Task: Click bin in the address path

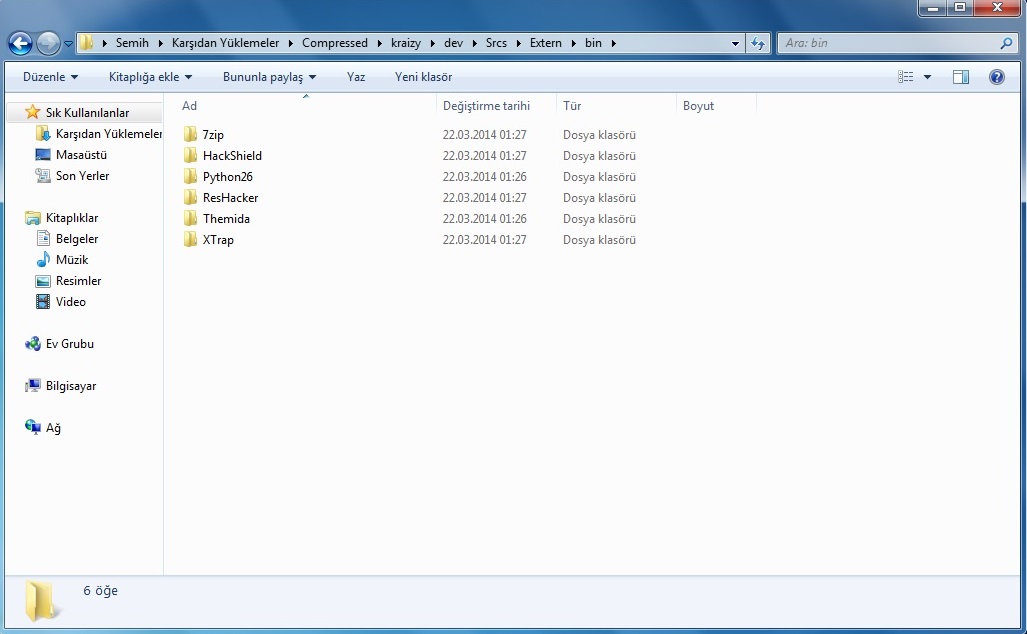Action: tap(593, 43)
